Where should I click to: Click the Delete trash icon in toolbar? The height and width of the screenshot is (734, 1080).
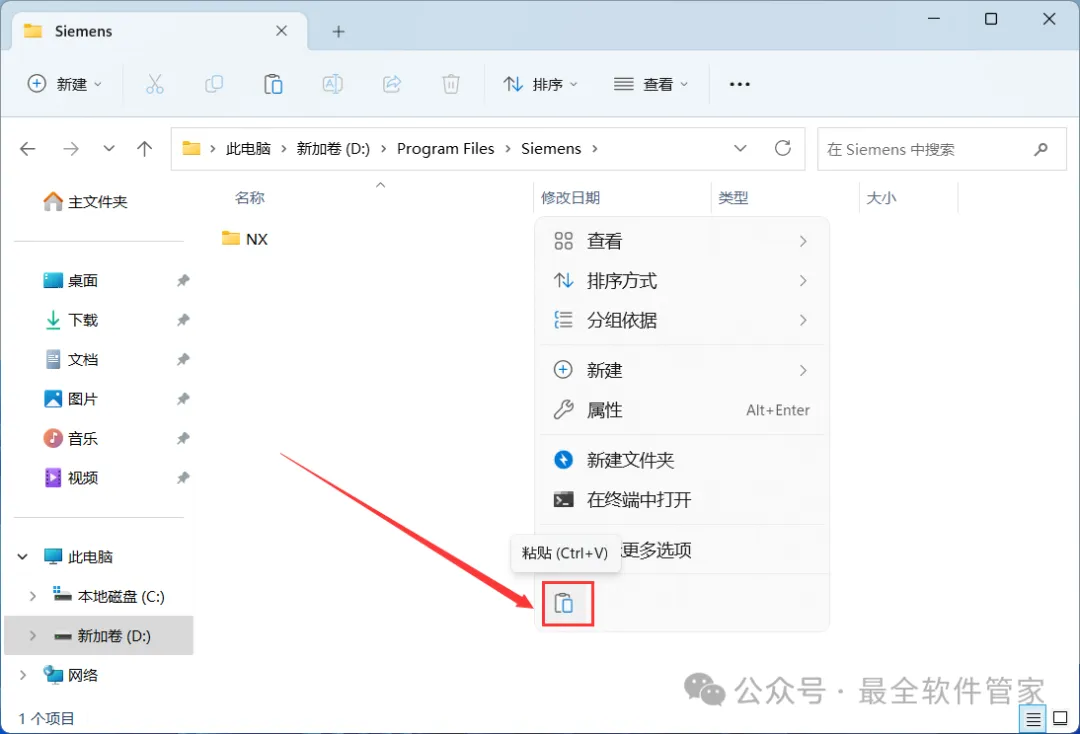(x=451, y=84)
